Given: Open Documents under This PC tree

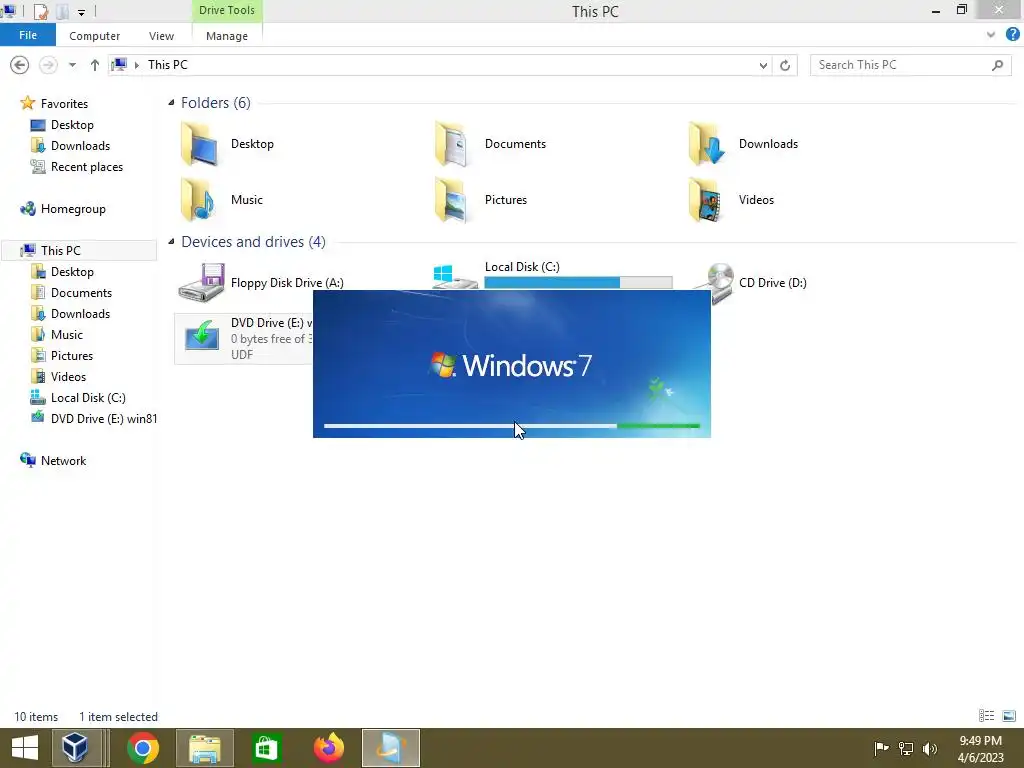Looking at the screenshot, I should tap(81, 293).
